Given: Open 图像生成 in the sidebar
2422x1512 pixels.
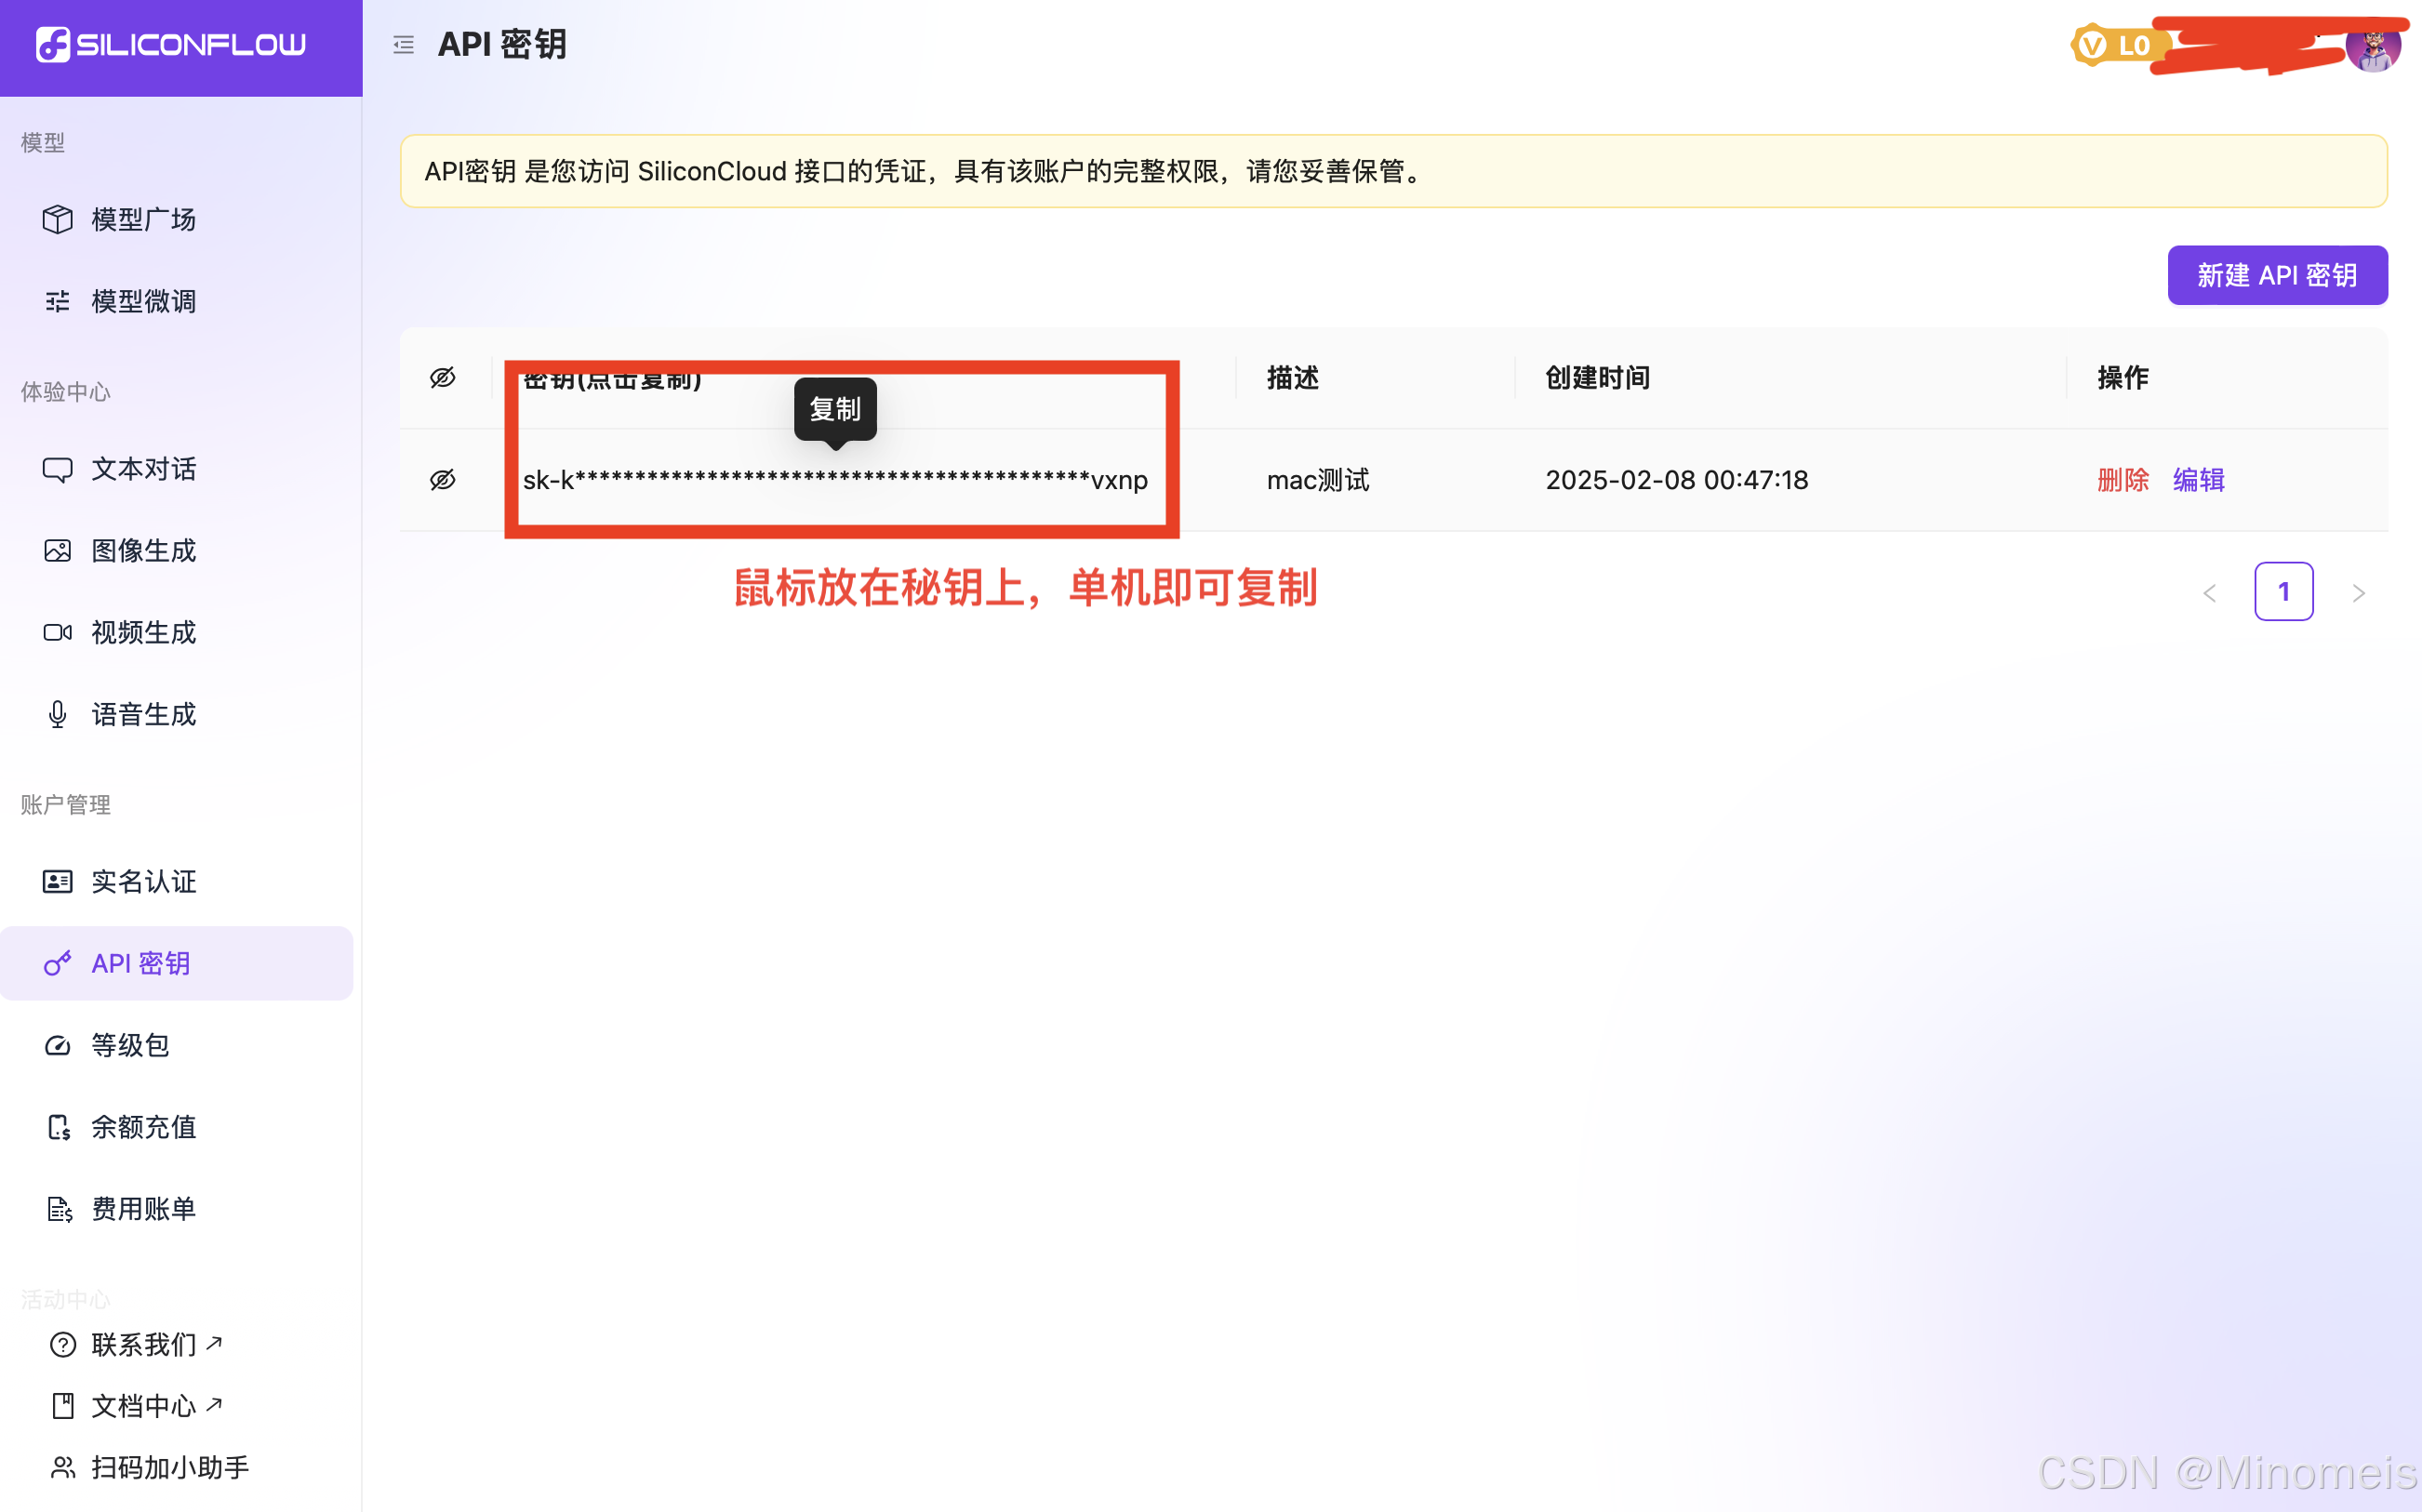Looking at the screenshot, I should pos(143,551).
